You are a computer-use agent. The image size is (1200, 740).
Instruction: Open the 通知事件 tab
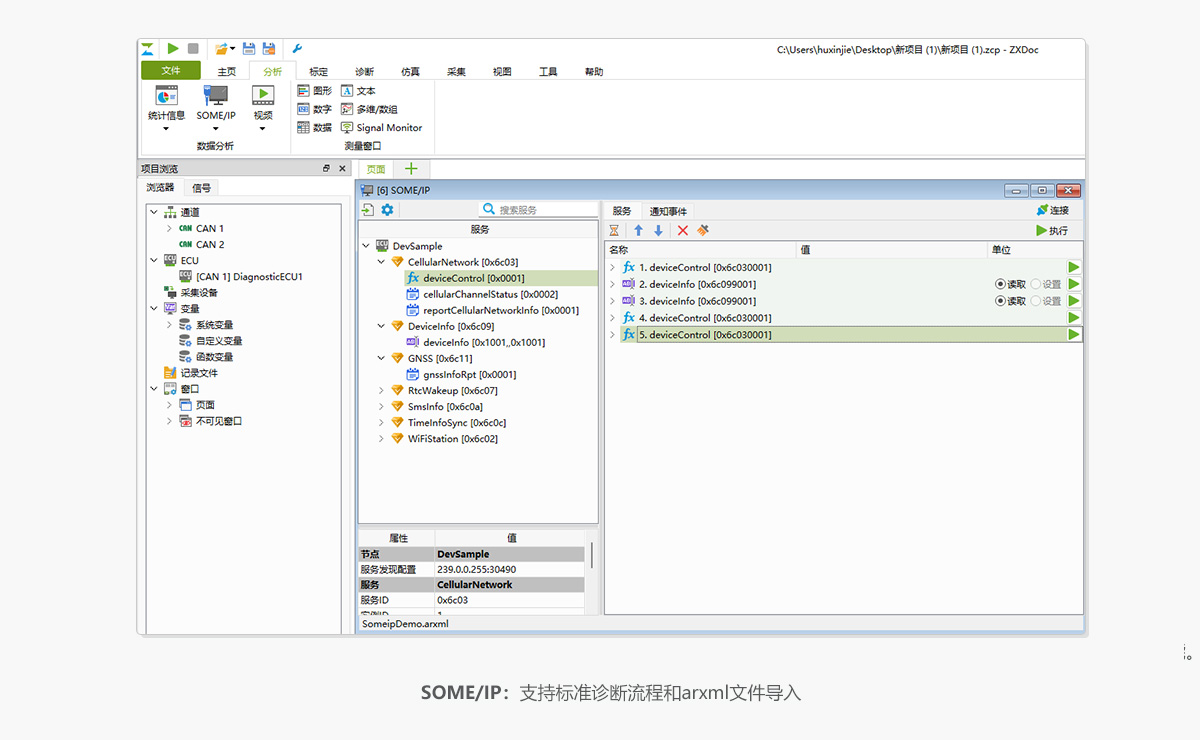click(668, 211)
